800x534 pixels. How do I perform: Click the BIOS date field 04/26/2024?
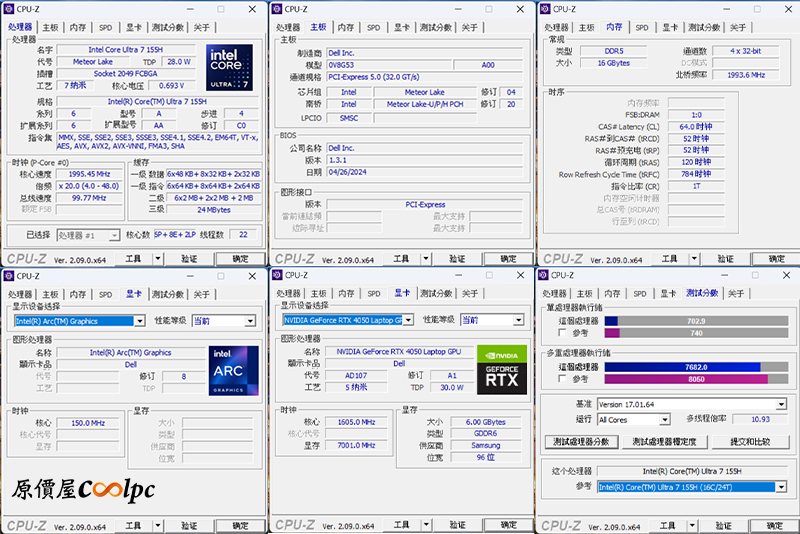point(424,172)
